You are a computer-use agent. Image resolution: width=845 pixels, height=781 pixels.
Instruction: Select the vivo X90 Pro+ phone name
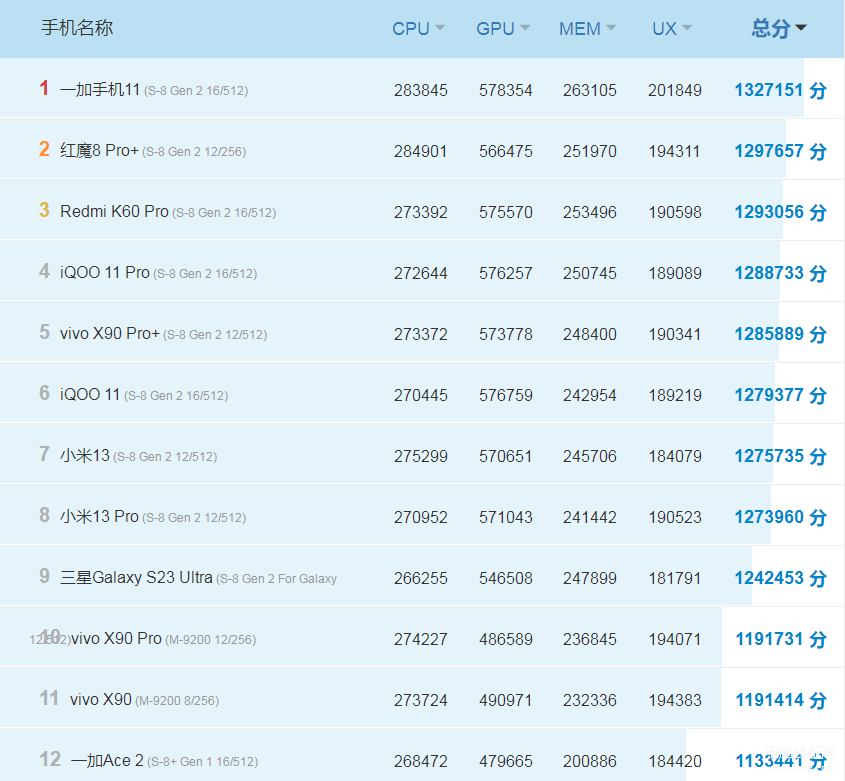coord(110,333)
